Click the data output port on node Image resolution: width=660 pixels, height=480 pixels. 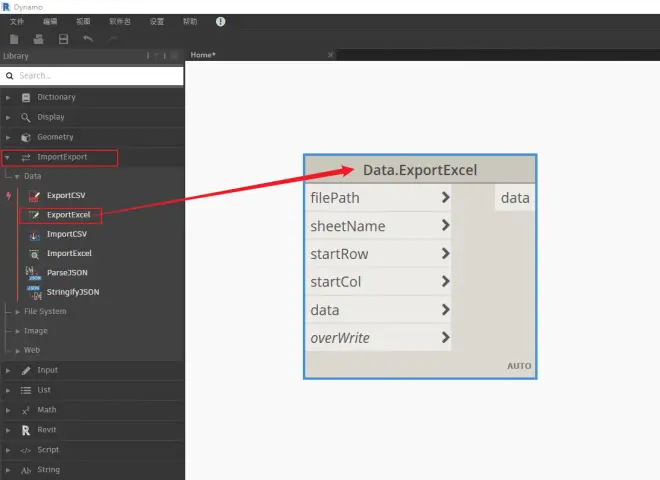pos(515,197)
